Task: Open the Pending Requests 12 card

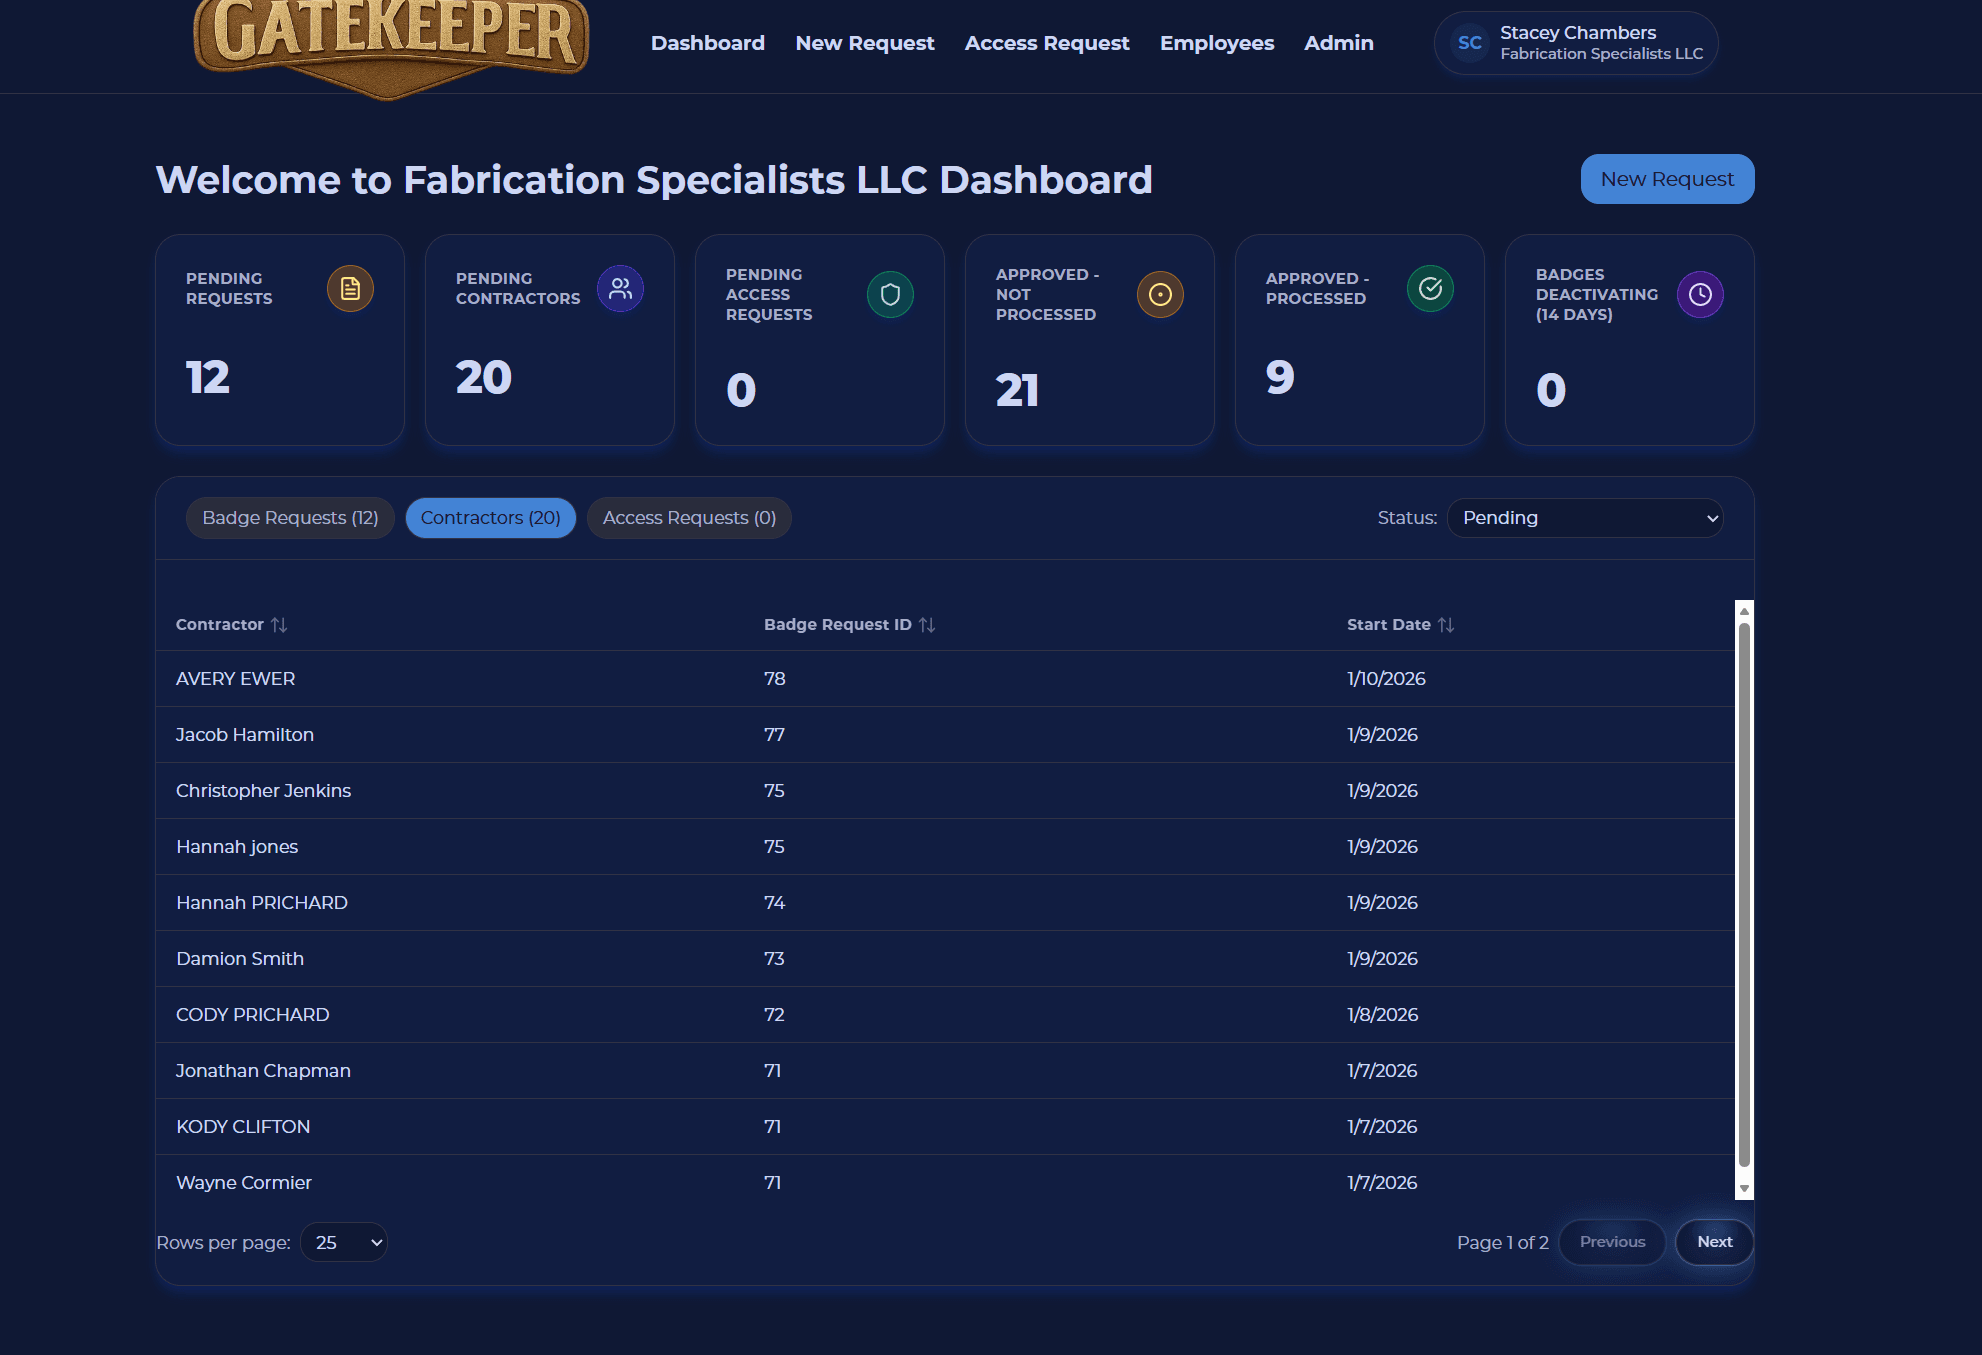Action: [280, 340]
